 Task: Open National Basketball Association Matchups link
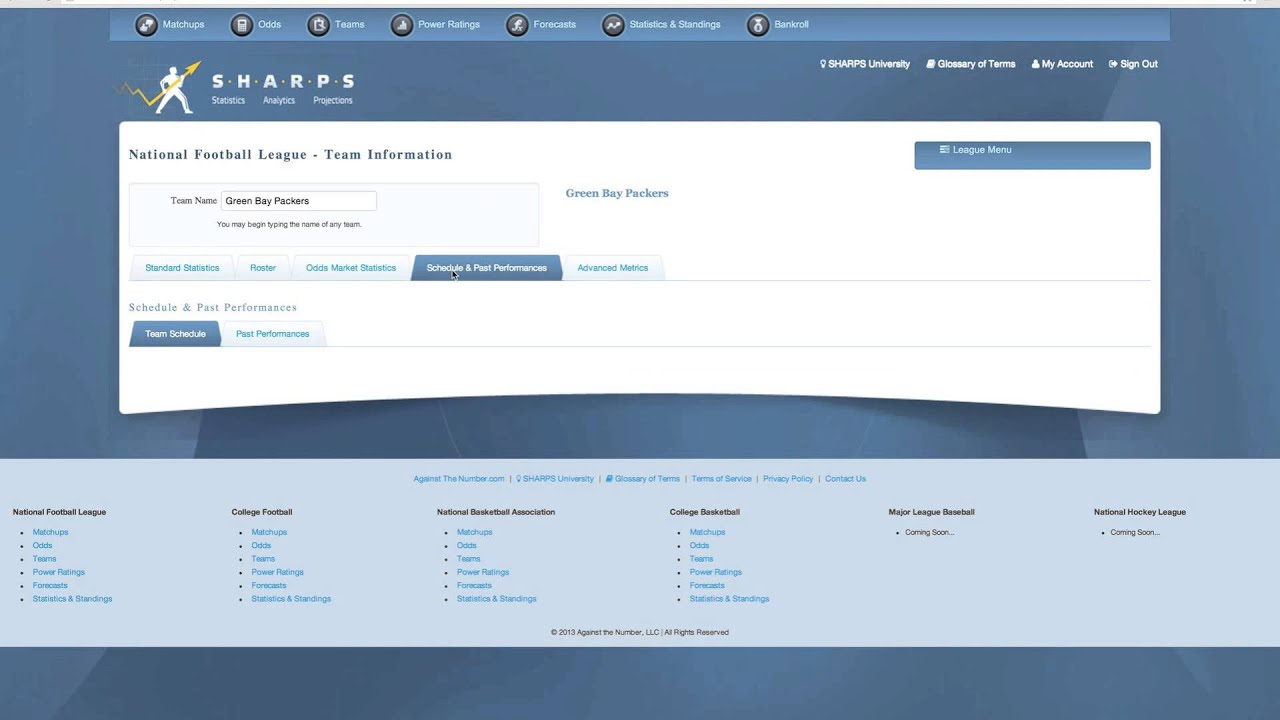[x=474, y=532]
